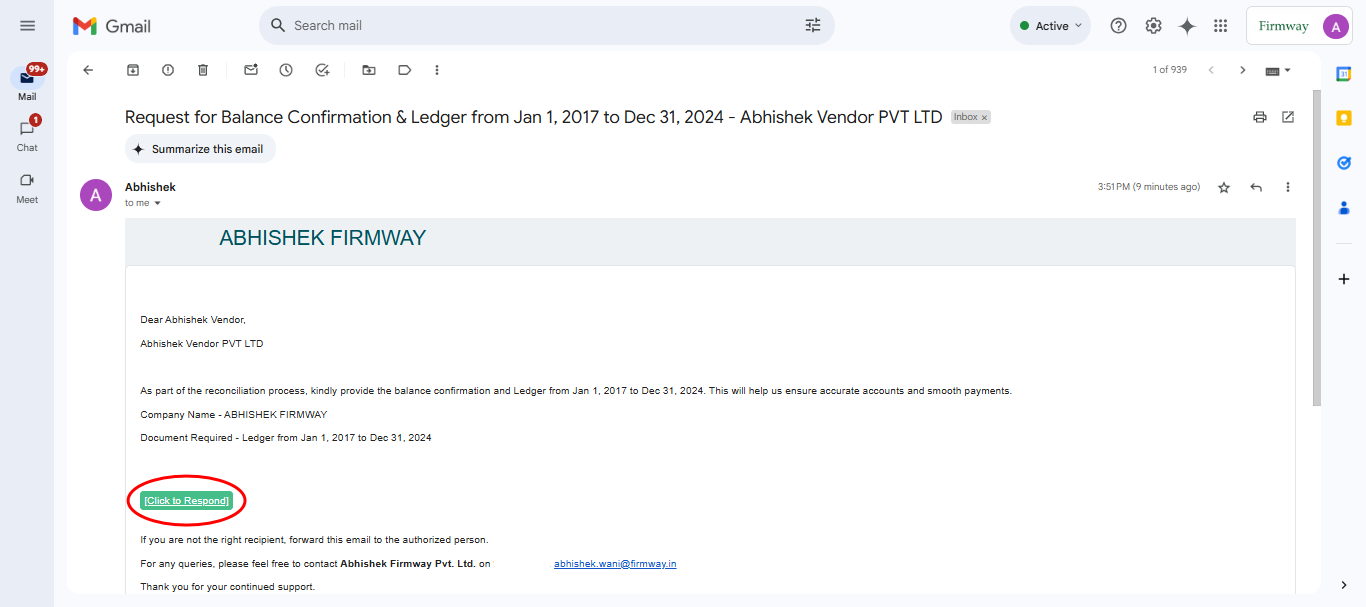Archive this email with the toolbar icon
This screenshot has width=1366, height=607.
pyautogui.click(x=132, y=70)
